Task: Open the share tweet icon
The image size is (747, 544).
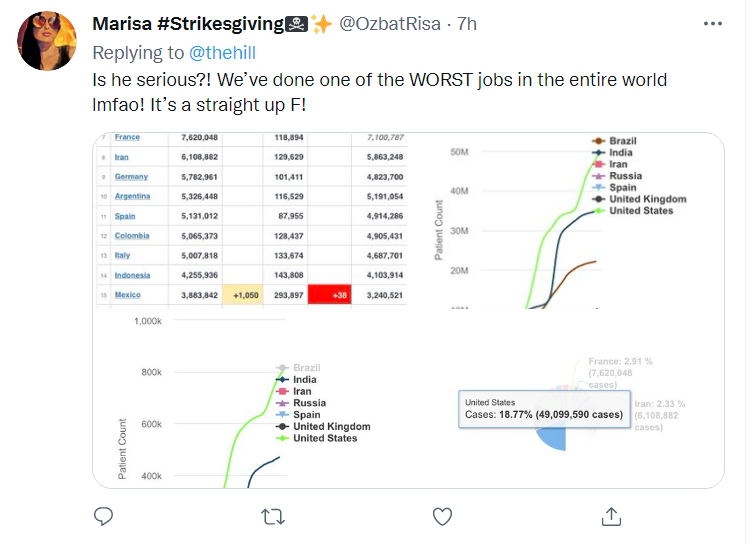Action: [611, 516]
